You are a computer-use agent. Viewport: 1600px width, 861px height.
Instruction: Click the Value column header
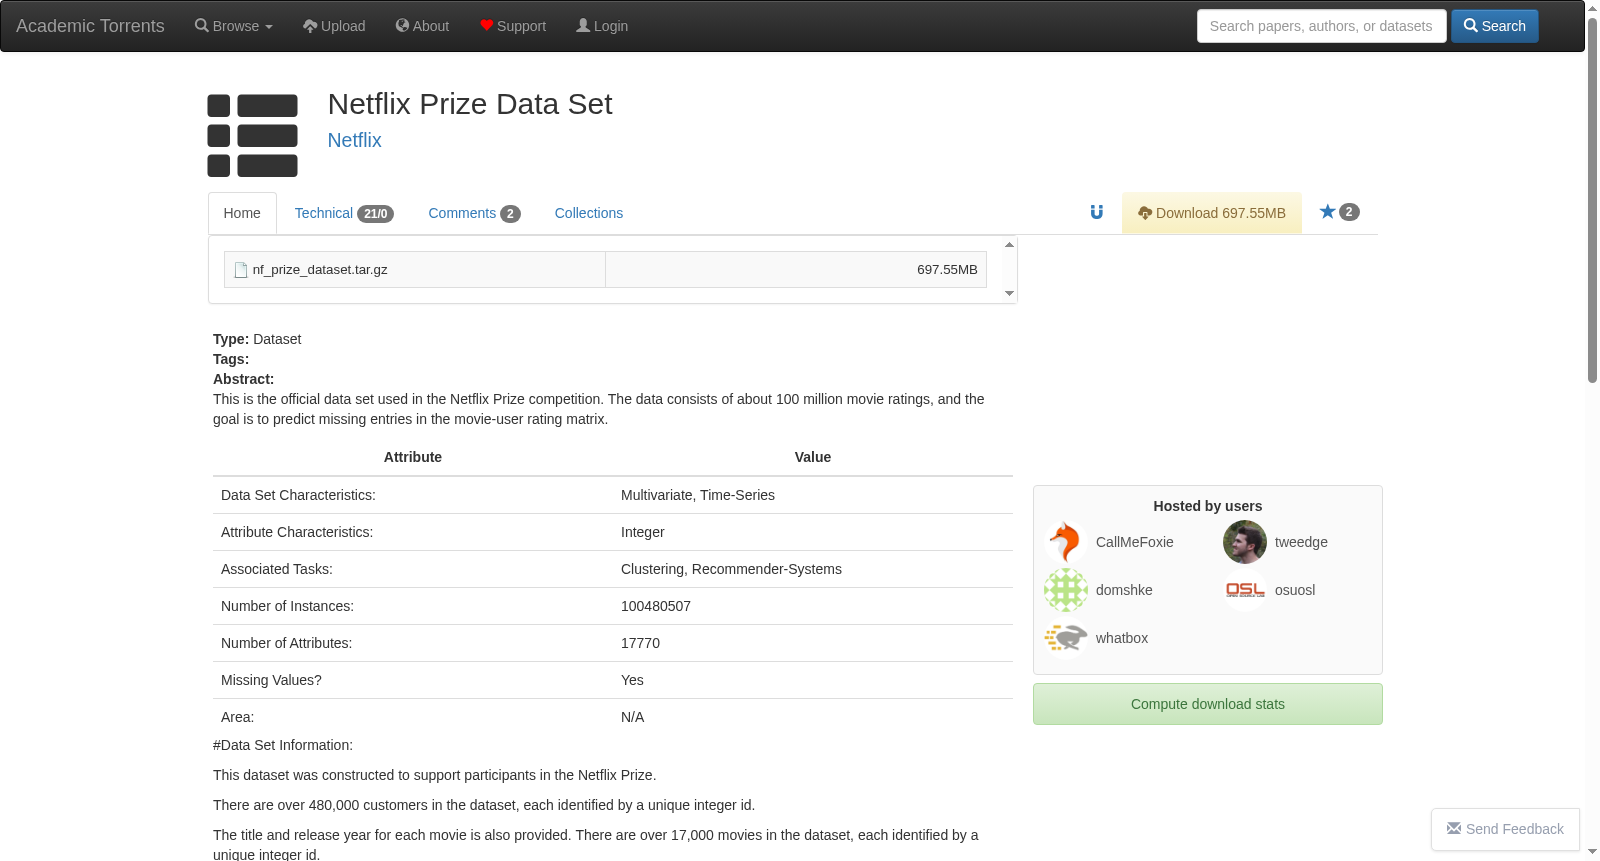point(813,457)
